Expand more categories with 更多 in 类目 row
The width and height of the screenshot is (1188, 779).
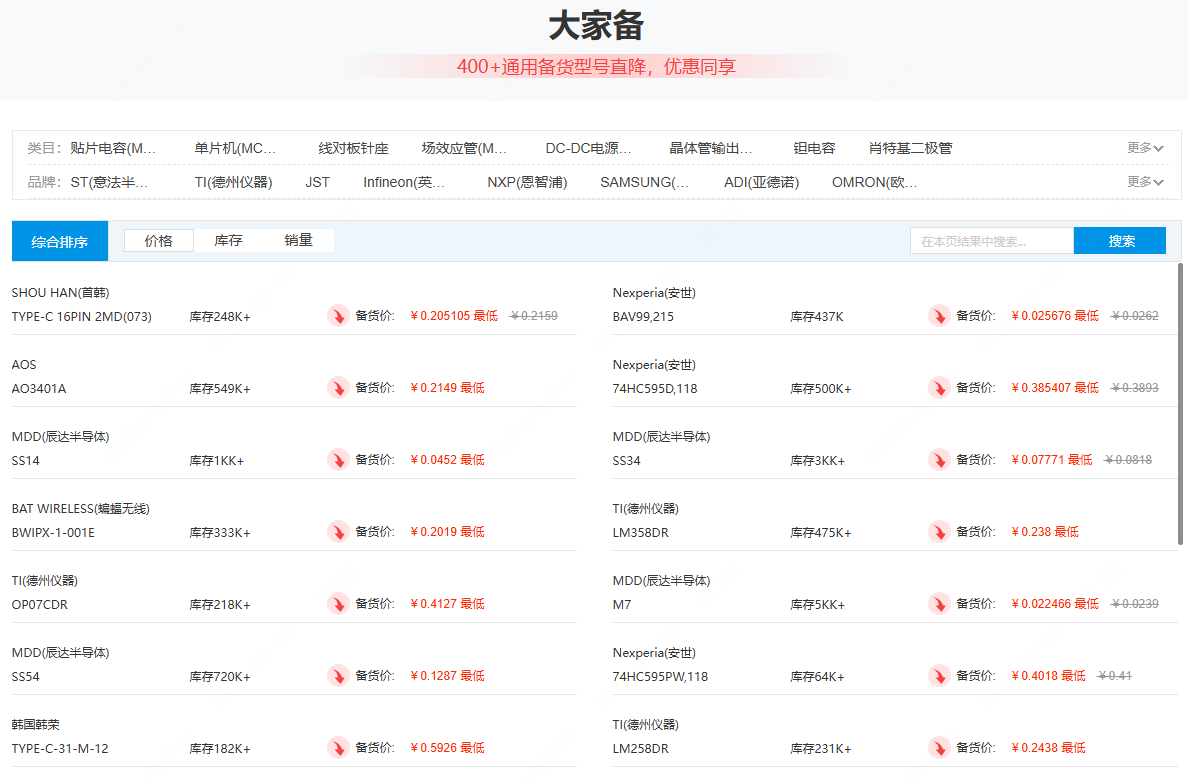[x=1145, y=148]
